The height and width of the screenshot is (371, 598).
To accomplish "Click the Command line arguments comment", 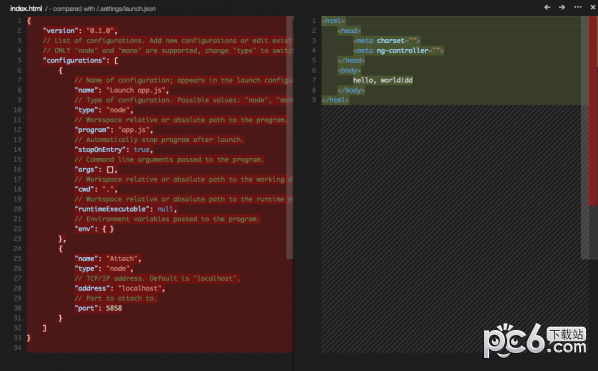I will pyautogui.click(x=169, y=159).
